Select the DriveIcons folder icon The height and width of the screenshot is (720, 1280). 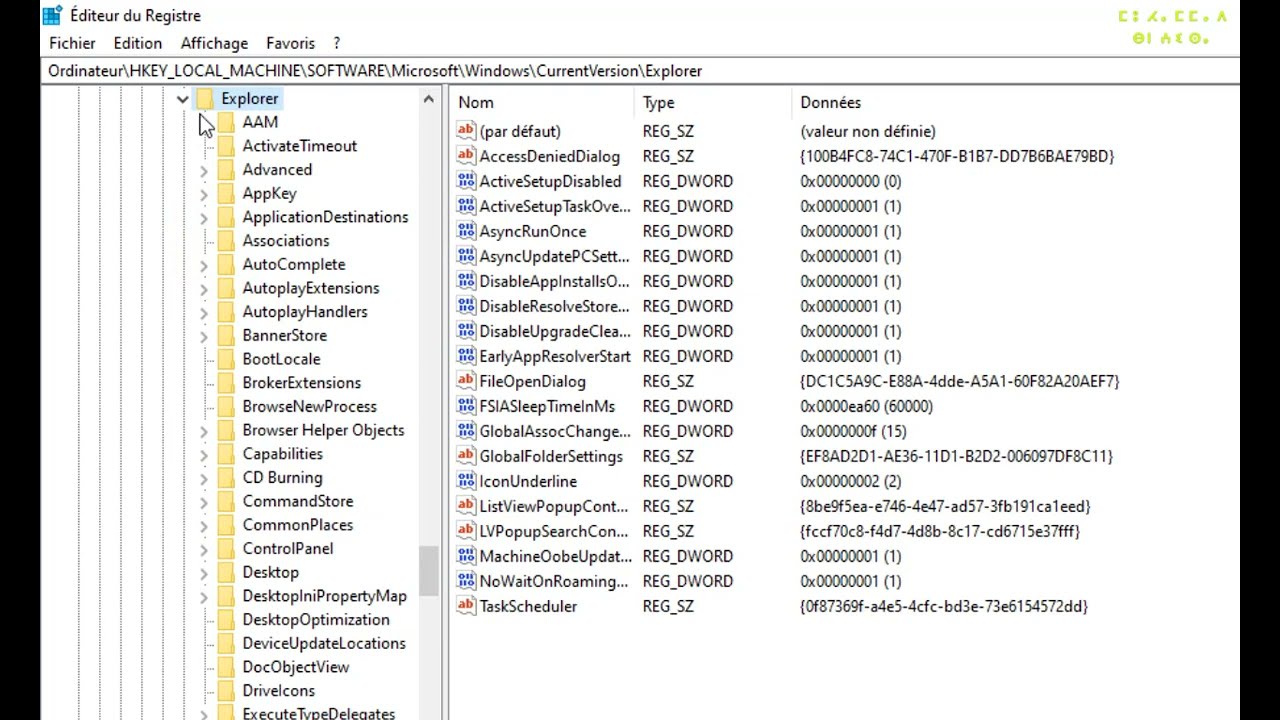point(226,691)
